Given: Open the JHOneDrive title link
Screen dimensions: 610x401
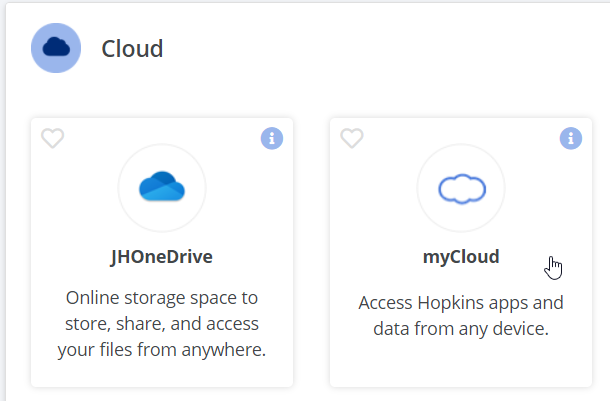Looking at the screenshot, I should [162, 257].
